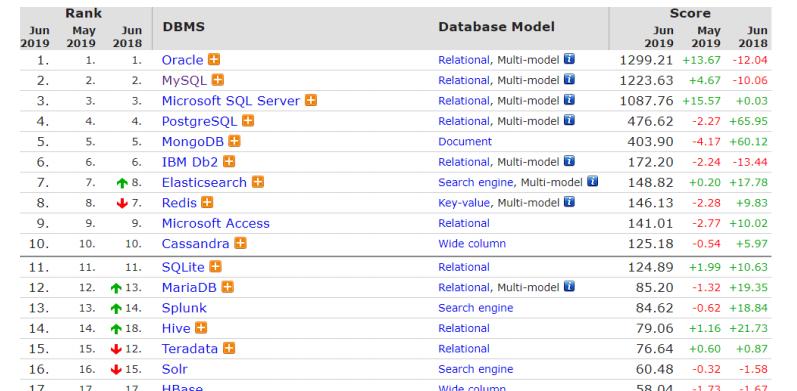The image size is (797, 391).
Task: Click the DBMS column header
Action: 183,26
